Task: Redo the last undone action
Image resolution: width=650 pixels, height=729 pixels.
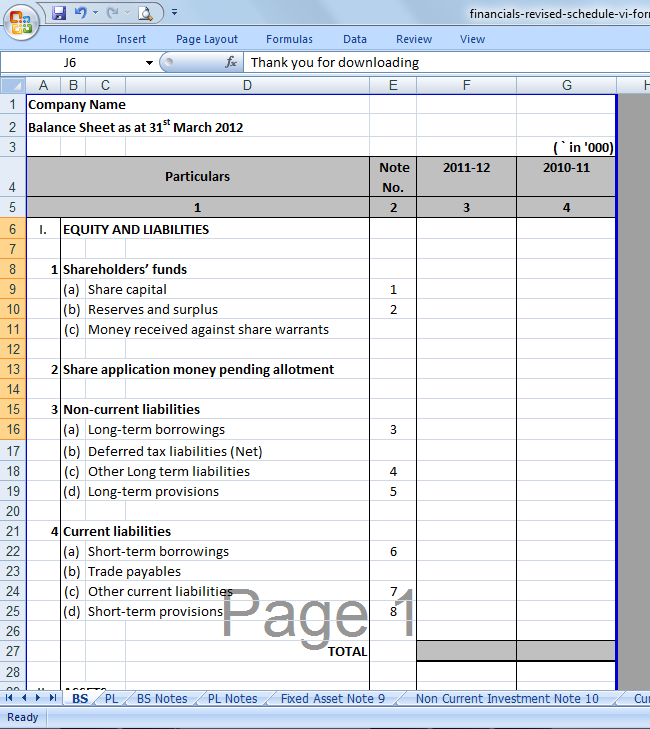Action: pyautogui.click(x=112, y=13)
